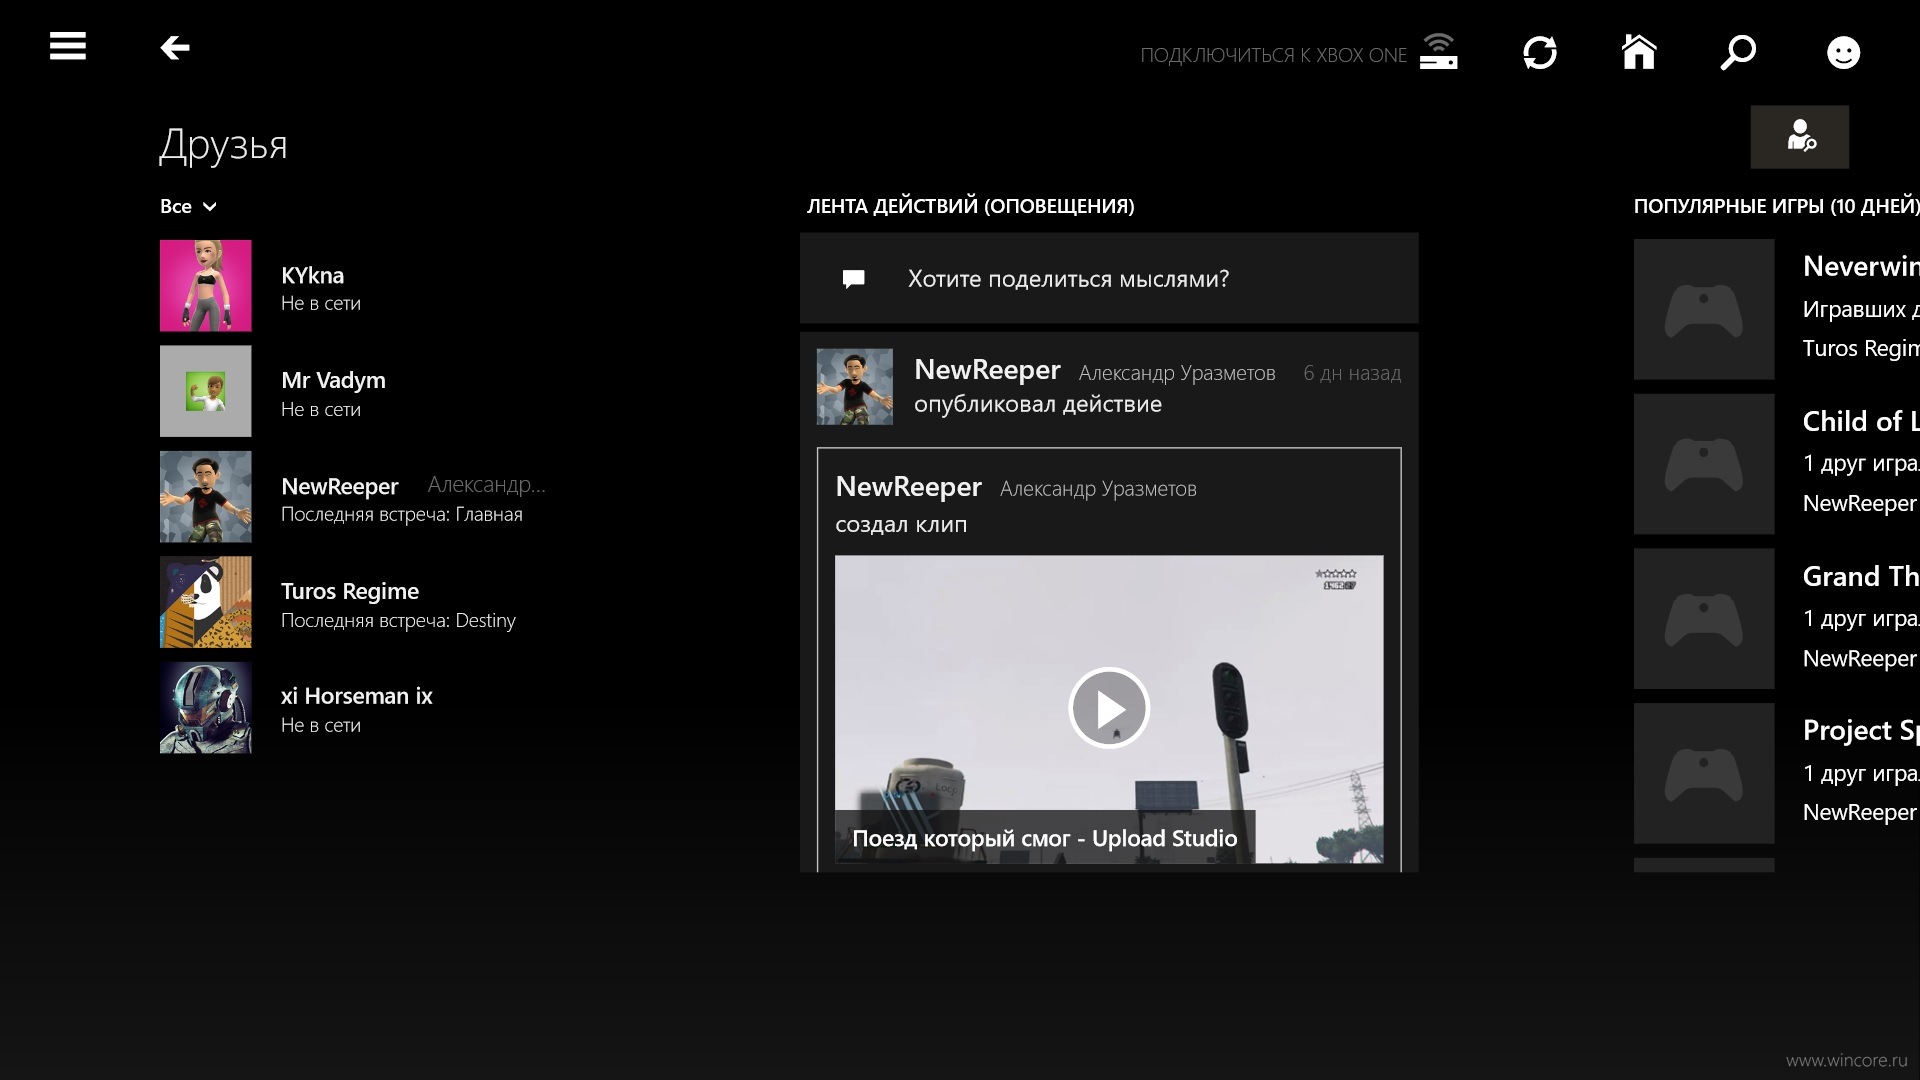
Task: Go to the Home screen icon
Action: click(1639, 51)
